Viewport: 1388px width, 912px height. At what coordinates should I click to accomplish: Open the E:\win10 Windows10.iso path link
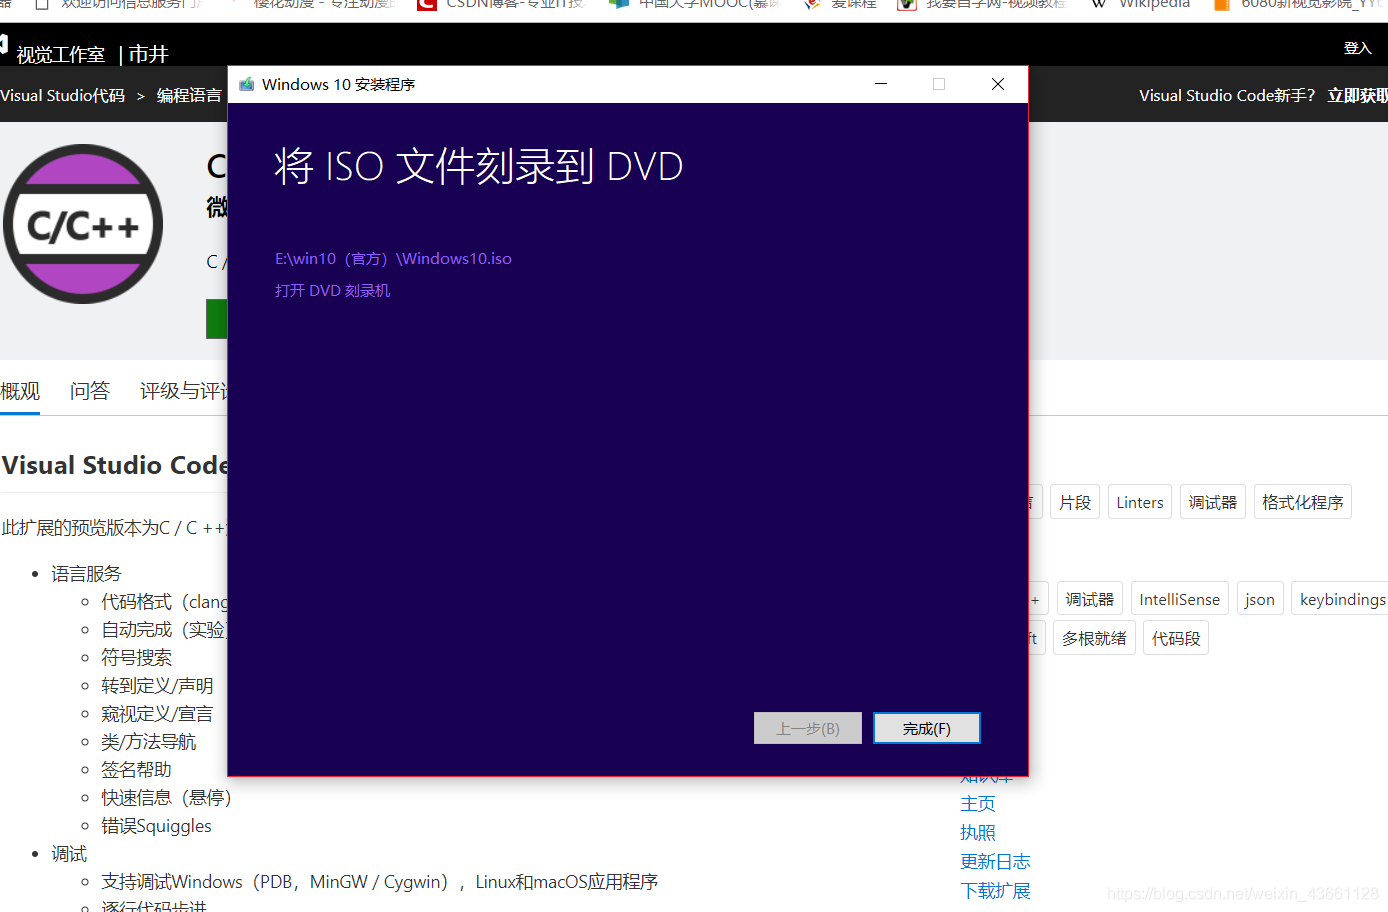(393, 259)
